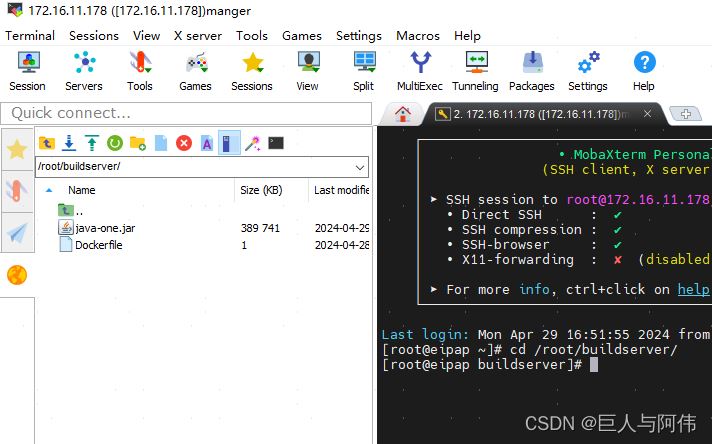Click the Help question mark icon

tap(644, 71)
